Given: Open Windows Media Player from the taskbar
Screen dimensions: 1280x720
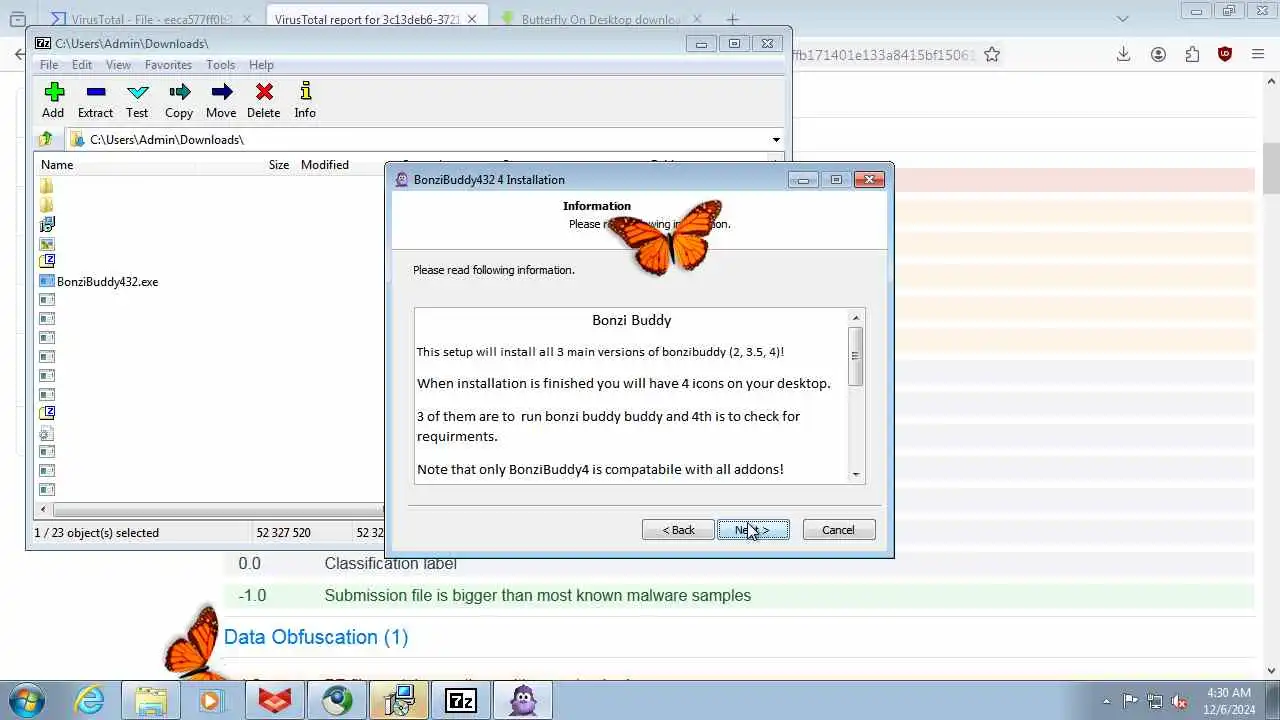Looking at the screenshot, I should 211,700.
